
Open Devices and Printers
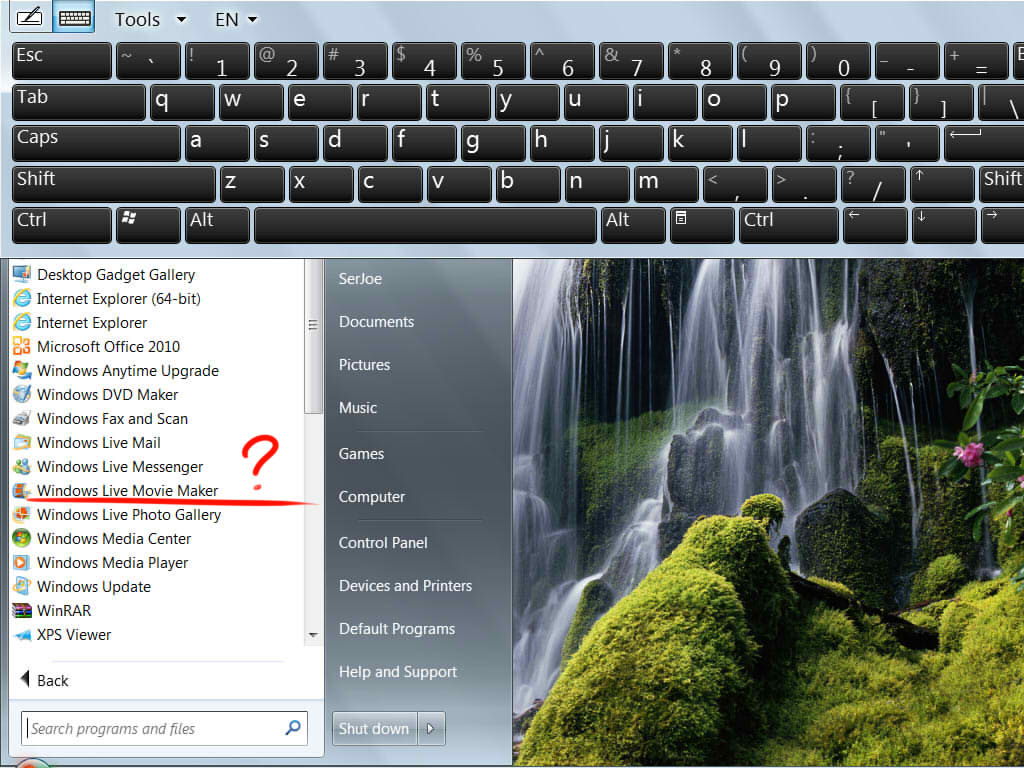coord(405,586)
